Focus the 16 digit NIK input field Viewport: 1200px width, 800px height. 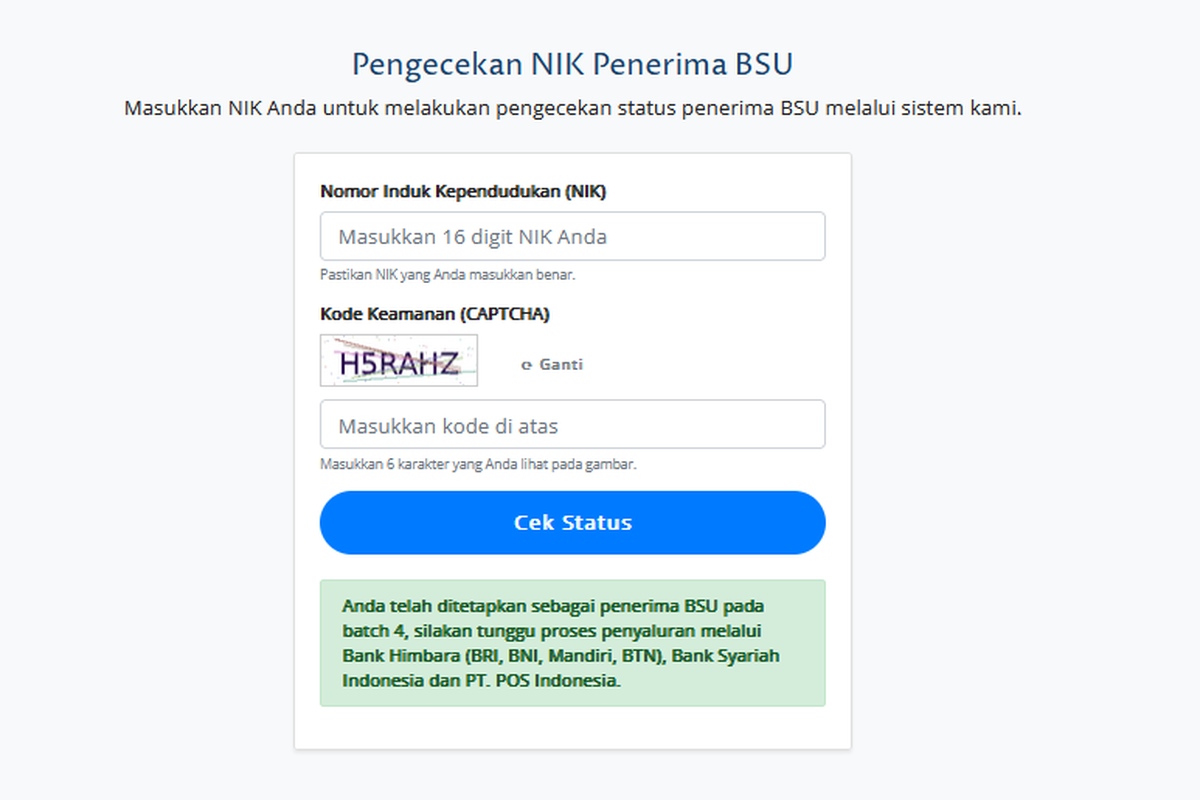click(572, 237)
